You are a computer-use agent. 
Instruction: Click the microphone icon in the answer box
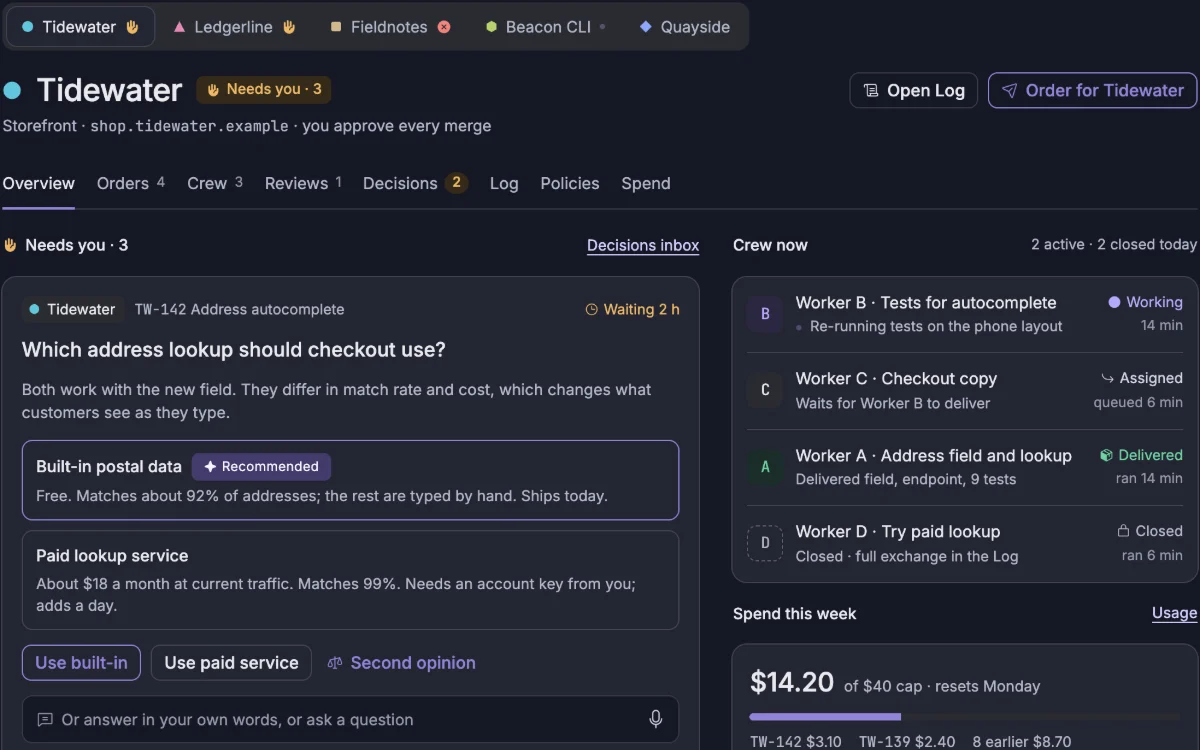[656, 719]
